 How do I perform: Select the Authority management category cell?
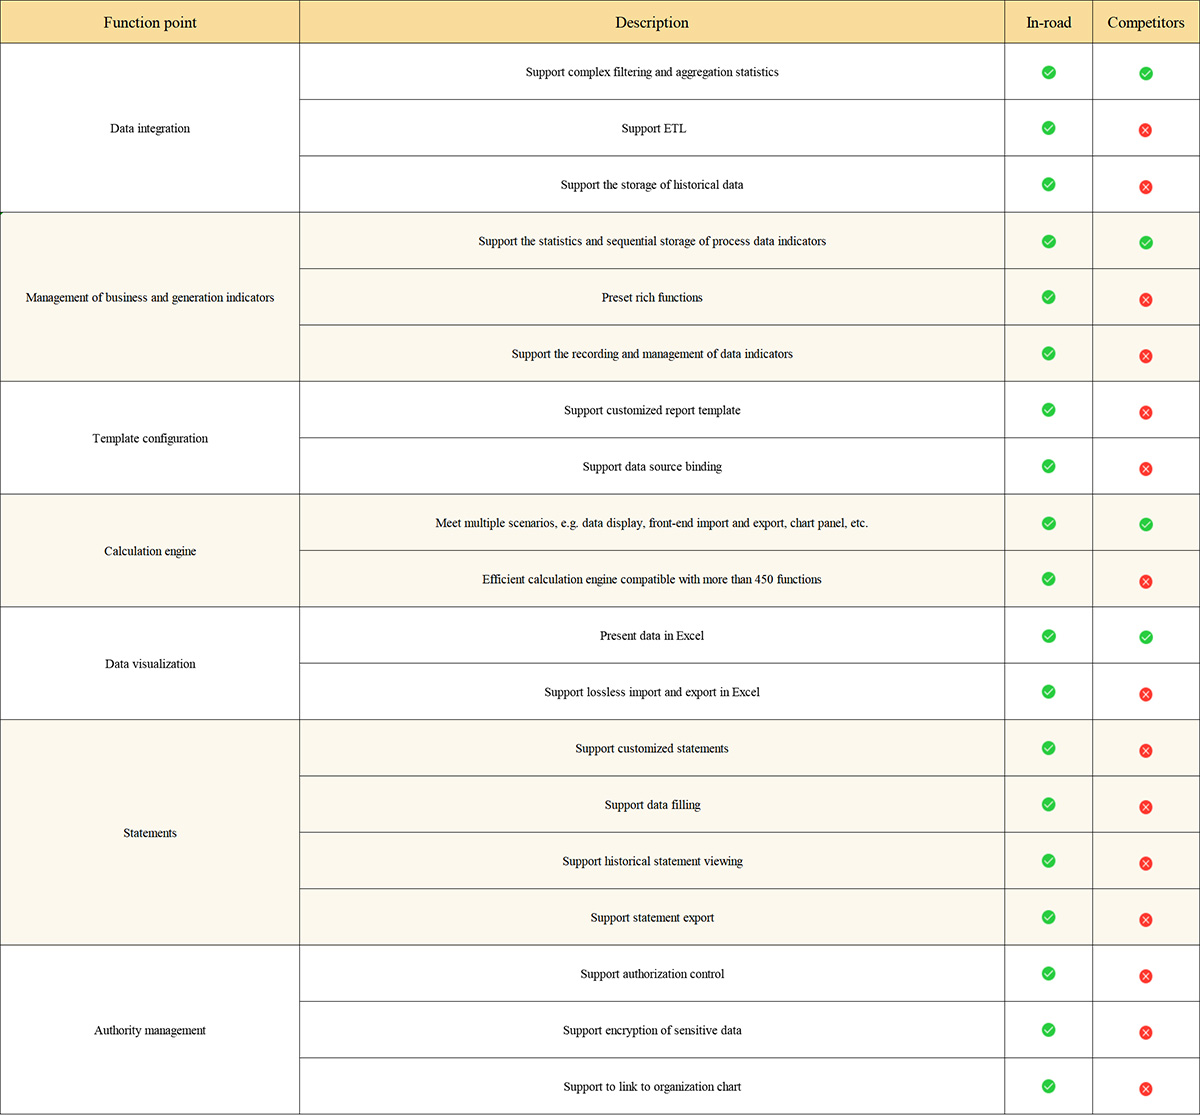pyautogui.click(x=150, y=1030)
